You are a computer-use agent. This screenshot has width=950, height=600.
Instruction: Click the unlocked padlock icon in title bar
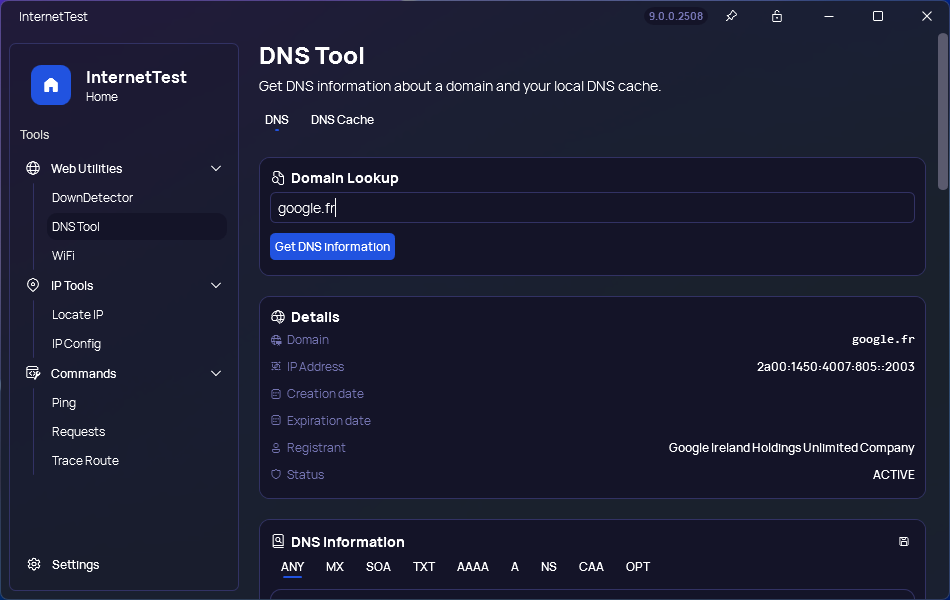click(777, 16)
